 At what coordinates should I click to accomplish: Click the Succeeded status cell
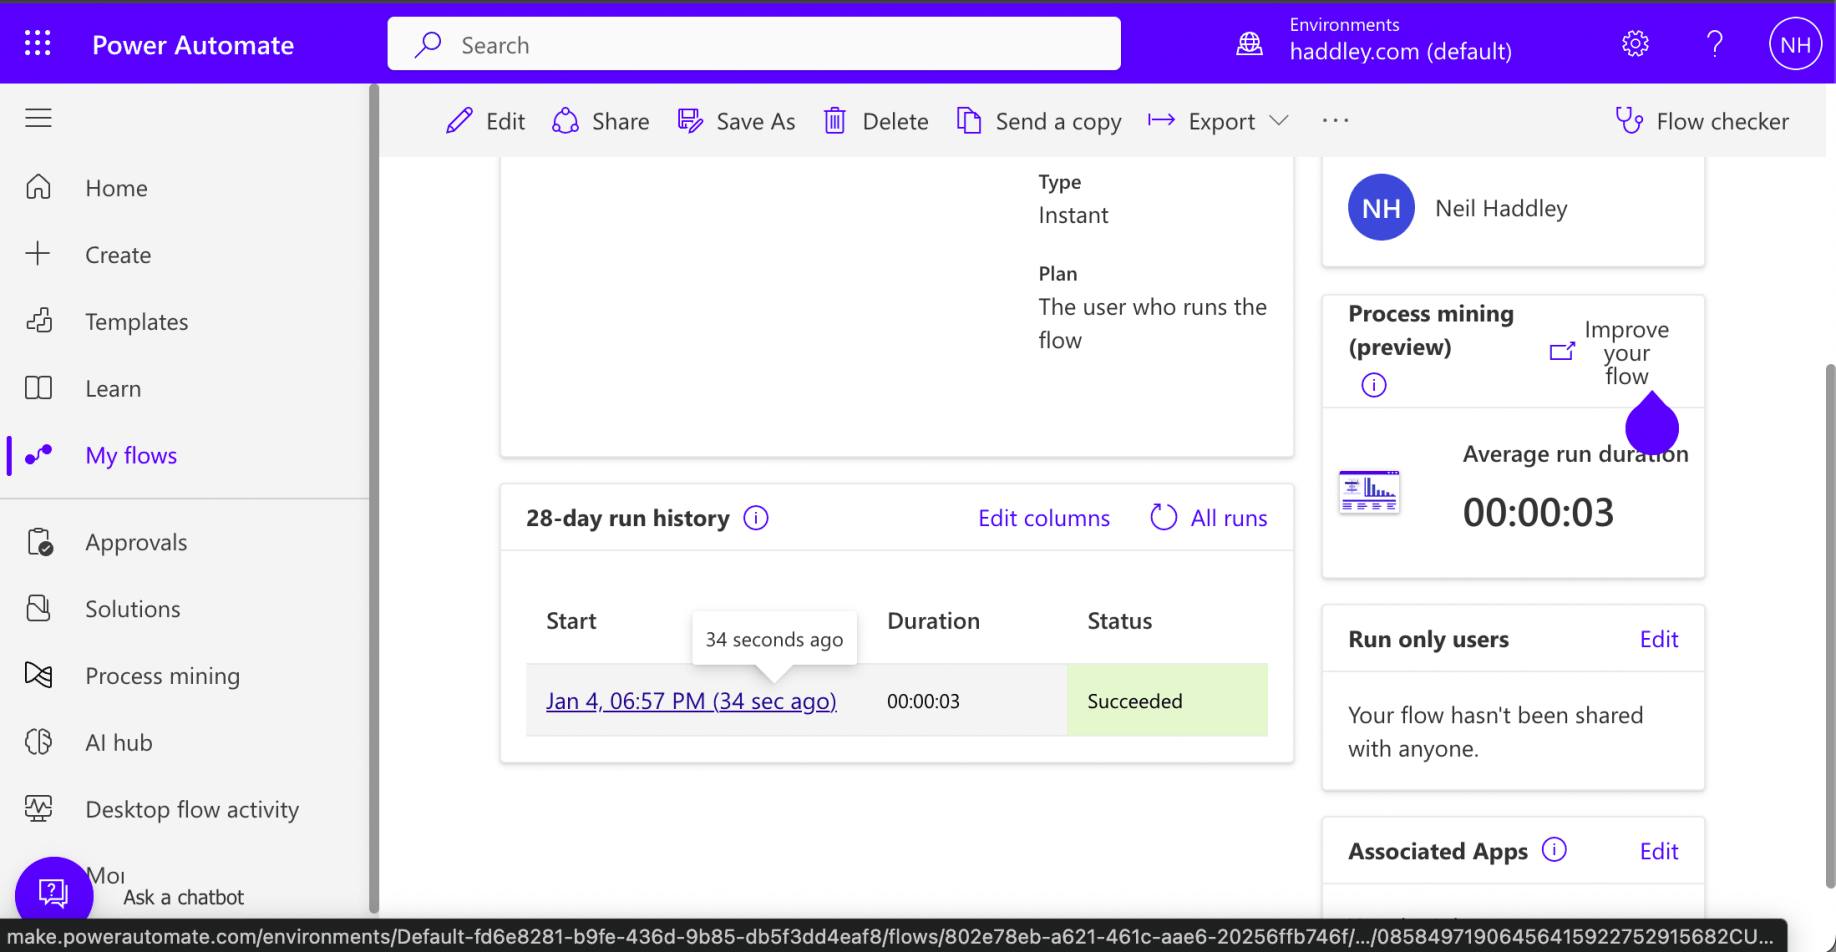1167,700
